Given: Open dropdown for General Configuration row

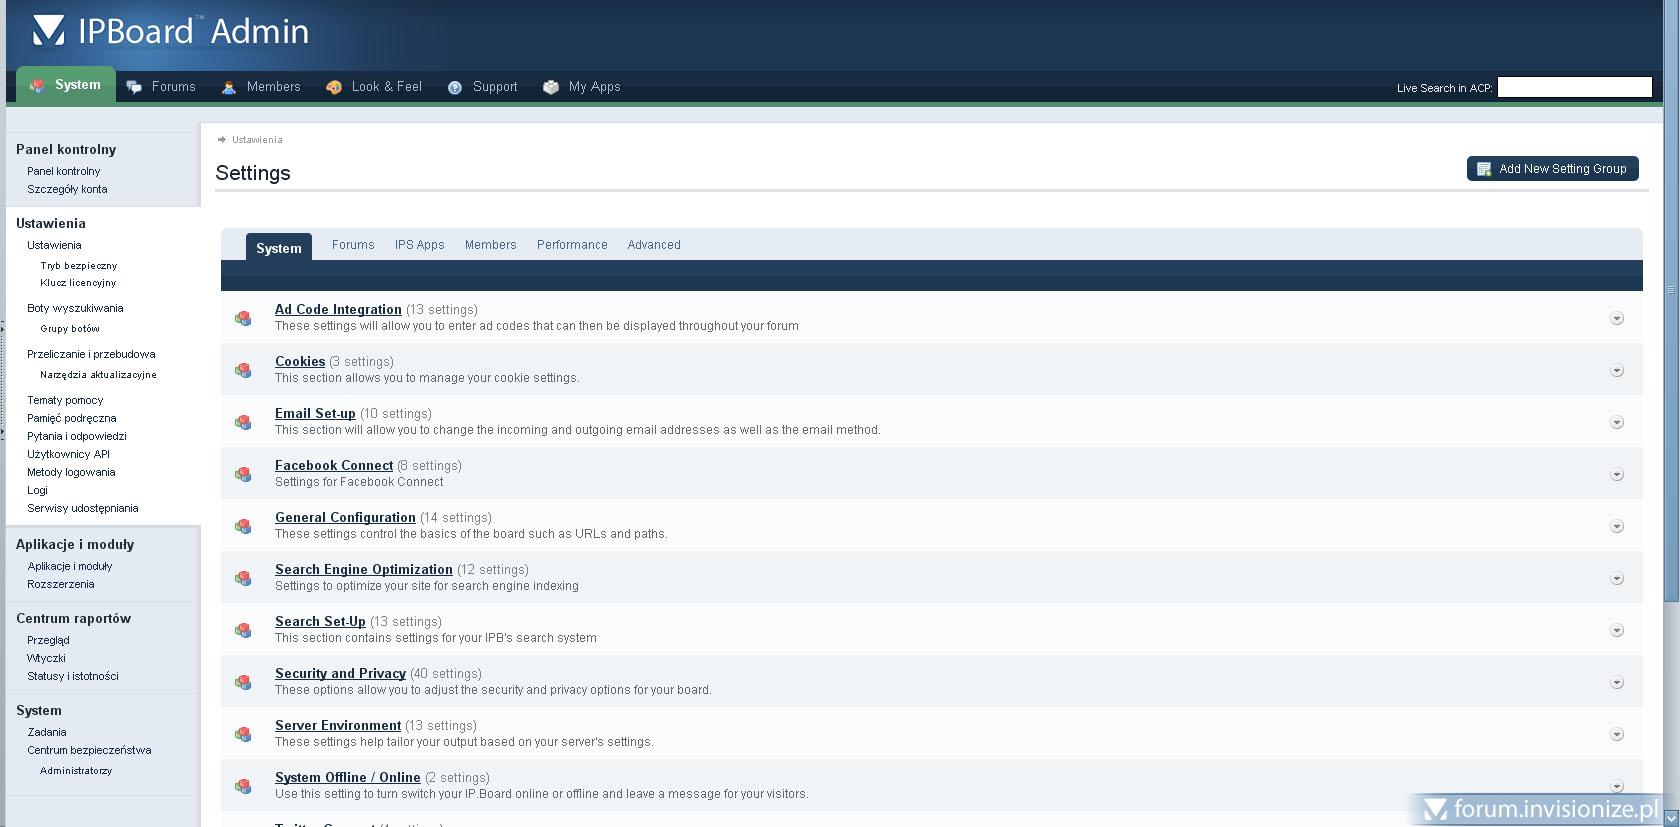Looking at the screenshot, I should coord(1616,526).
